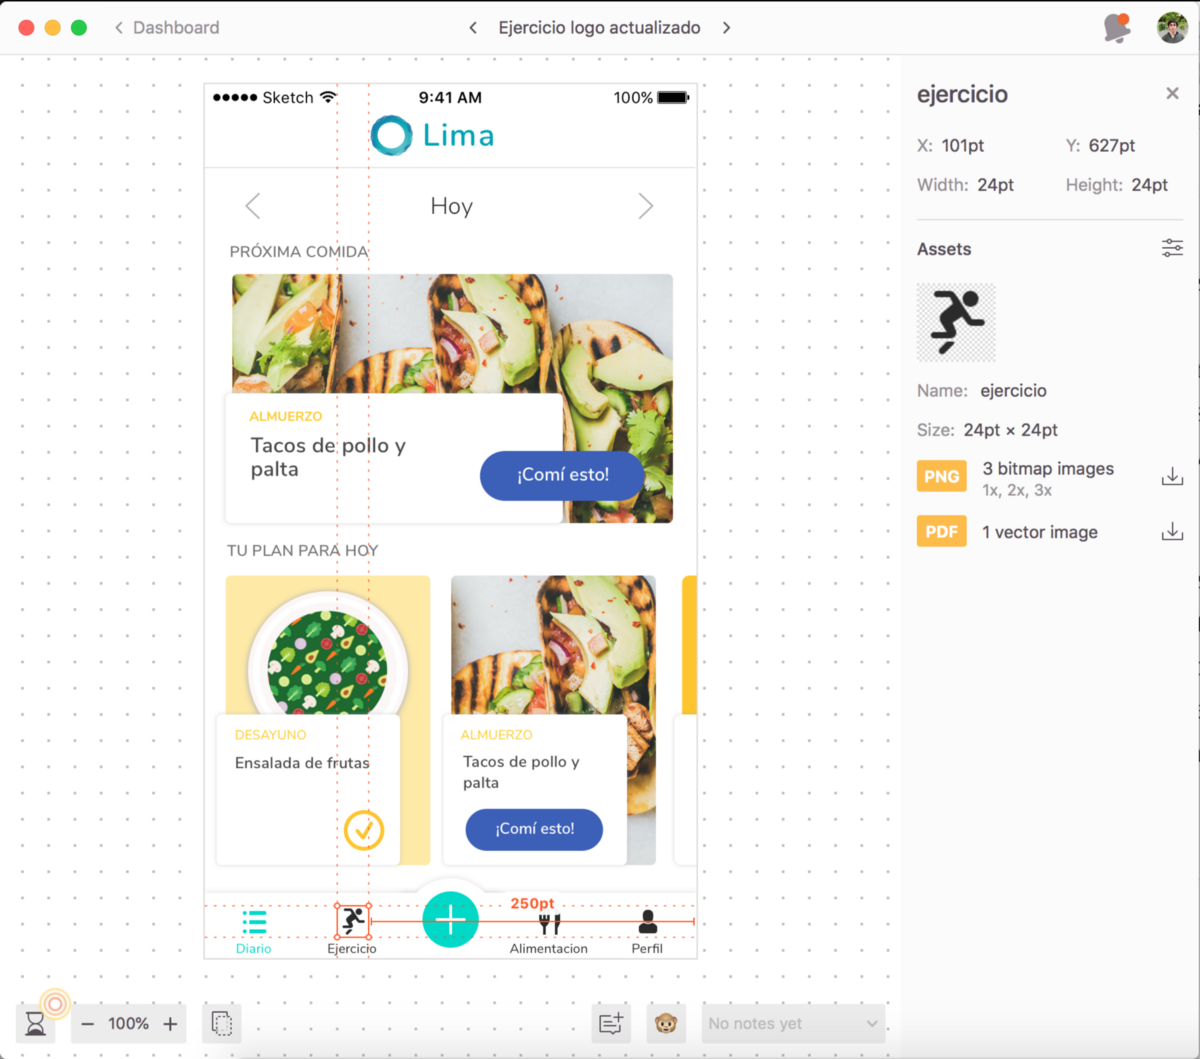The width and height of the screenshot is (1200, 1059).
Task: Zoom in with the plus button
Action: pos(171,1024)
